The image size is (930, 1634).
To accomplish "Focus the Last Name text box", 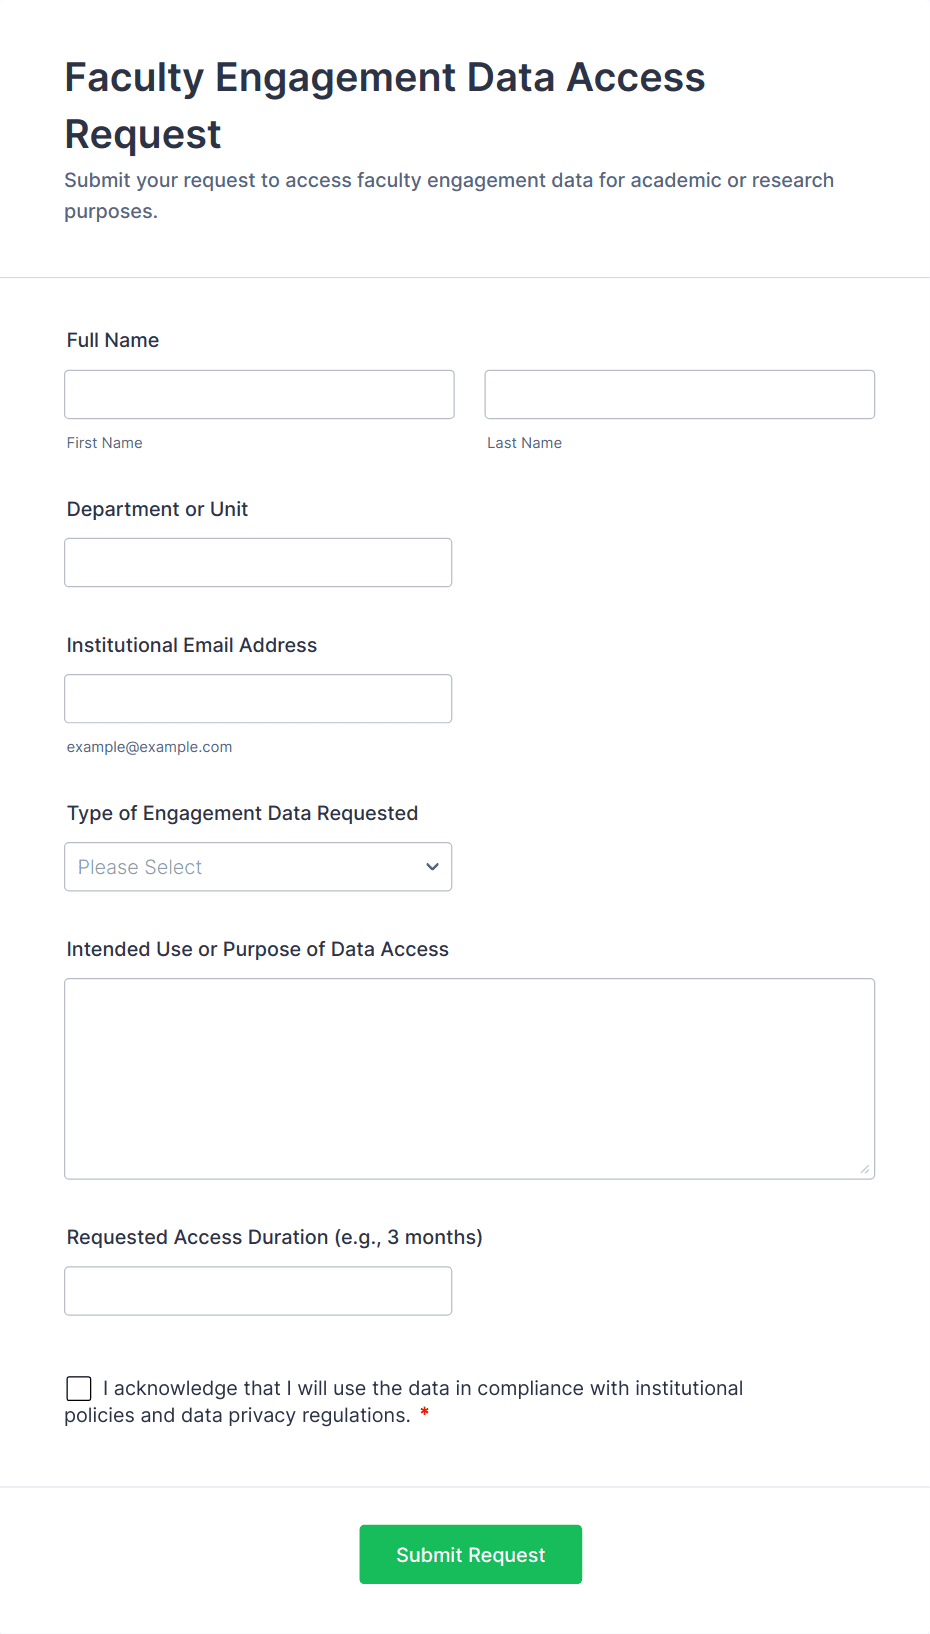I will pos(679,395).
